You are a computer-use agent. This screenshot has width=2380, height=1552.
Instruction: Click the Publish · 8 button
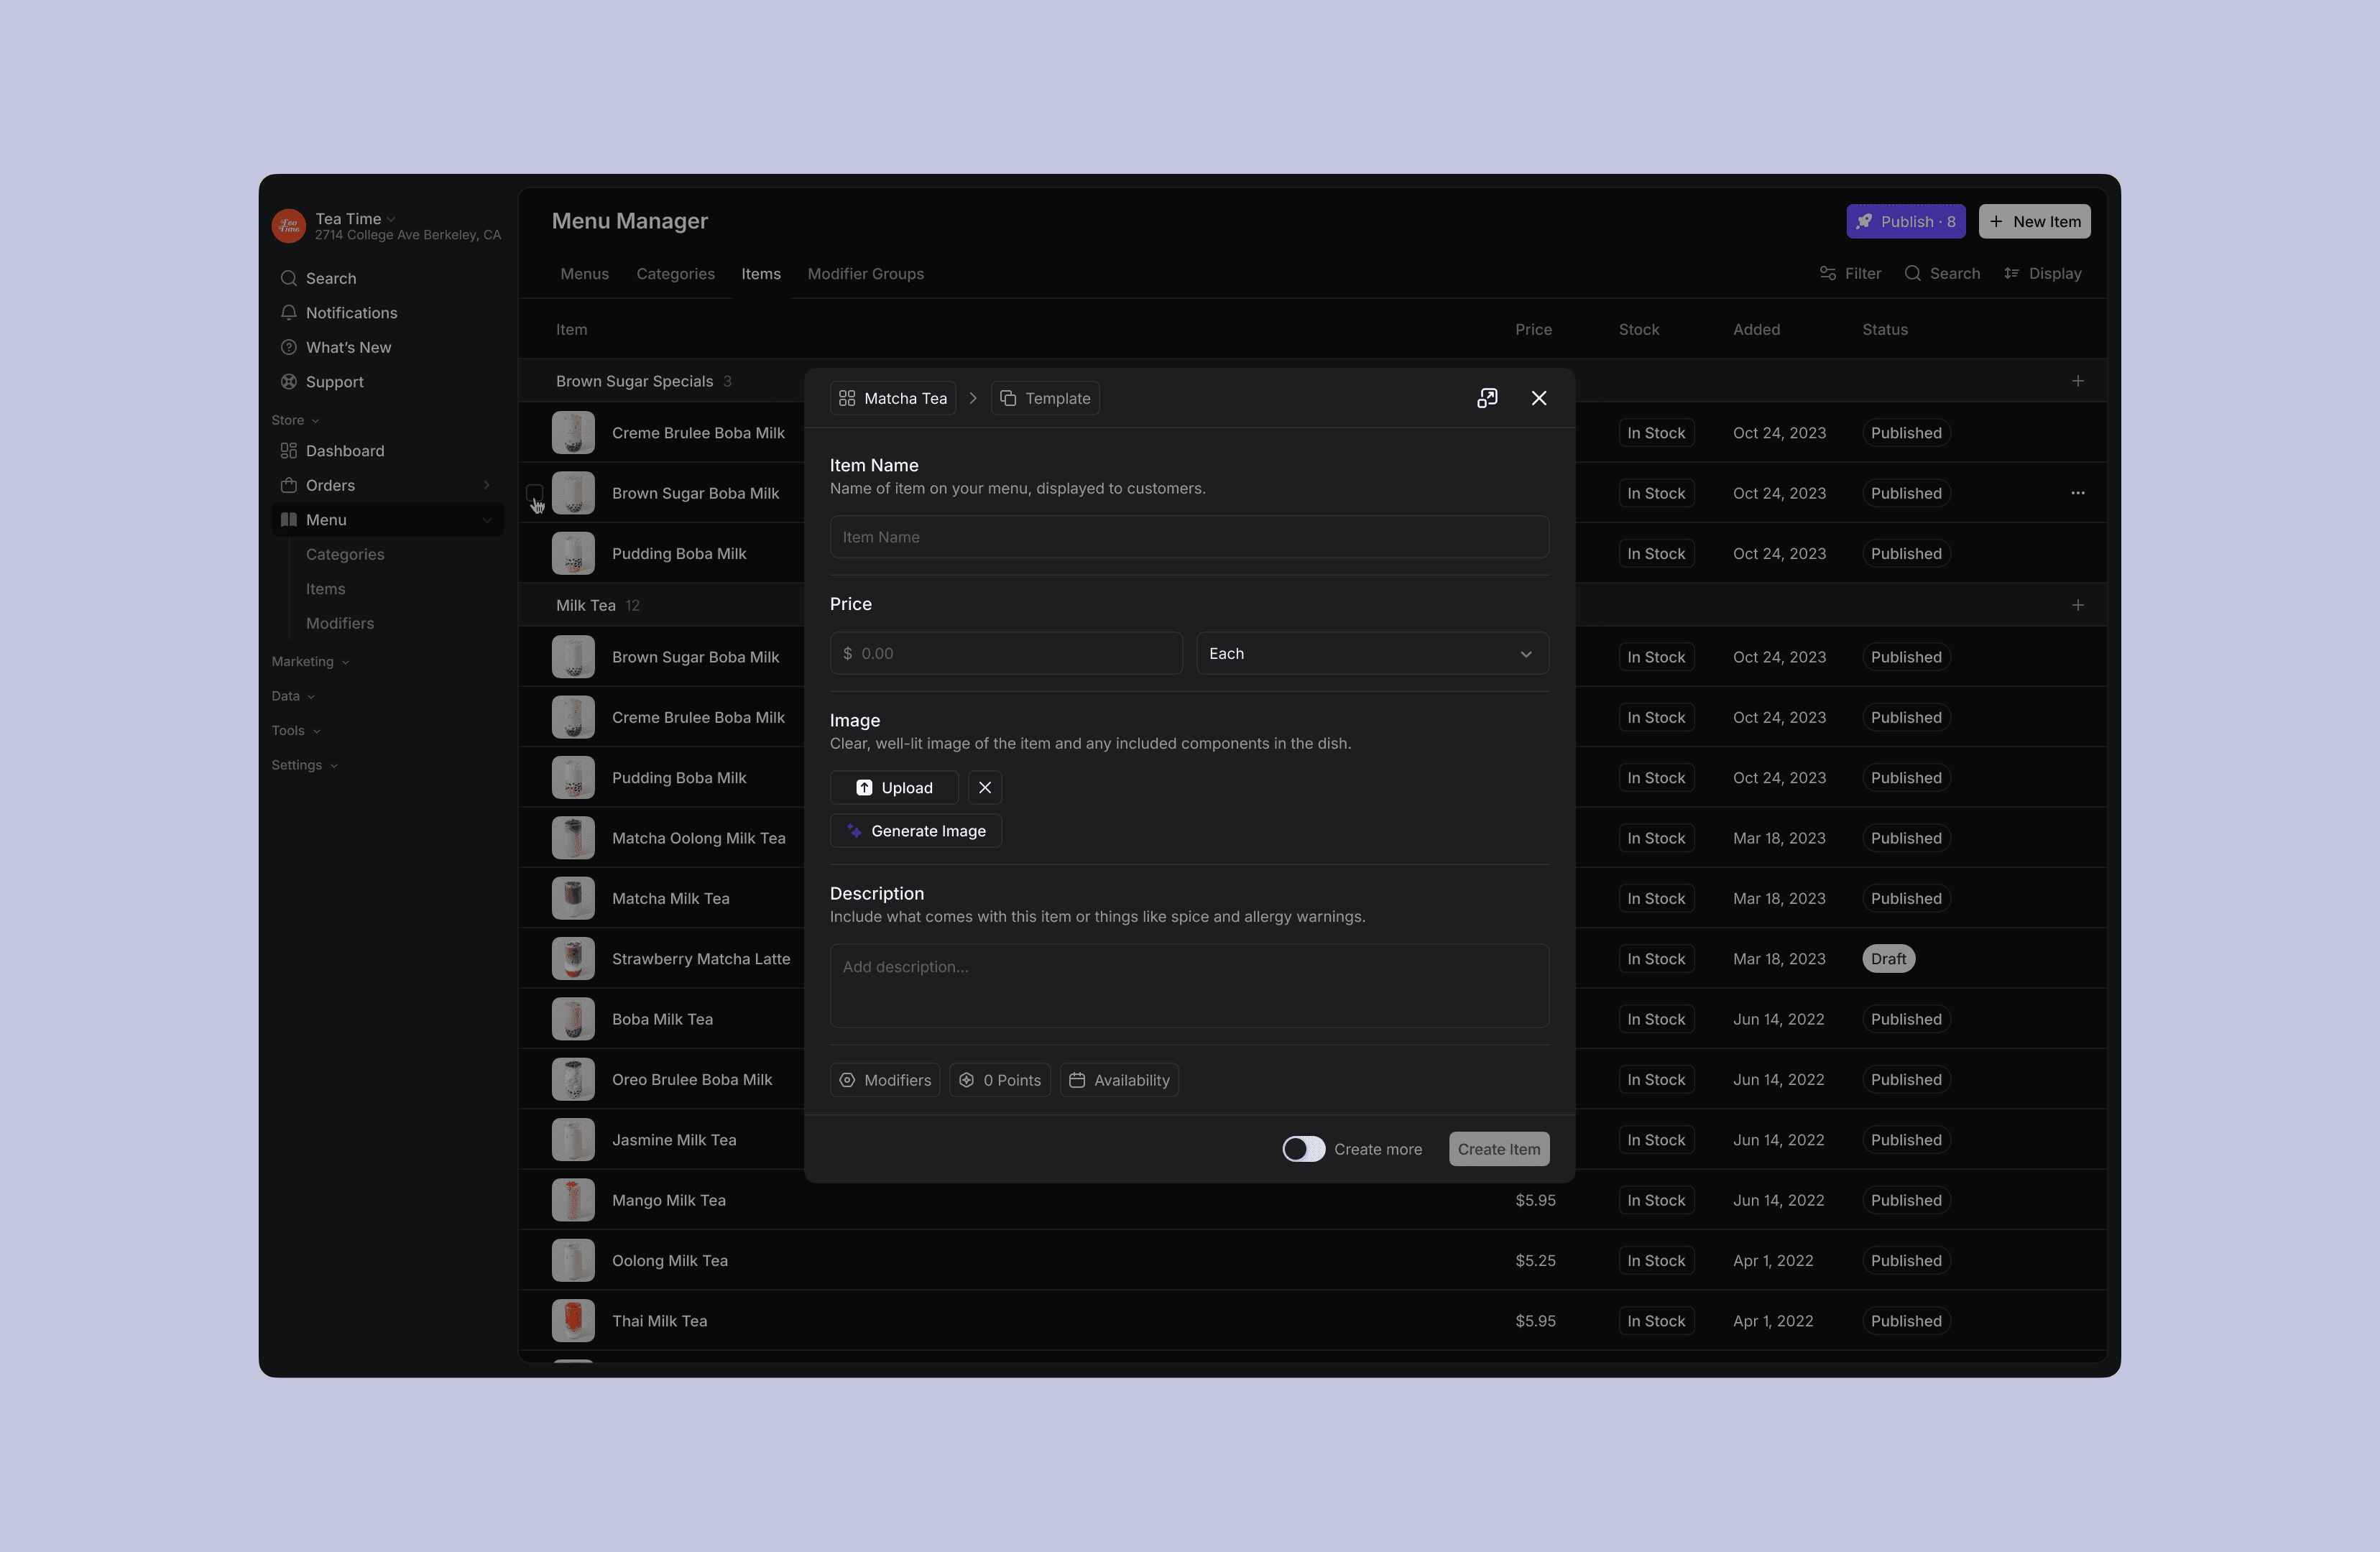(1905, 222)
